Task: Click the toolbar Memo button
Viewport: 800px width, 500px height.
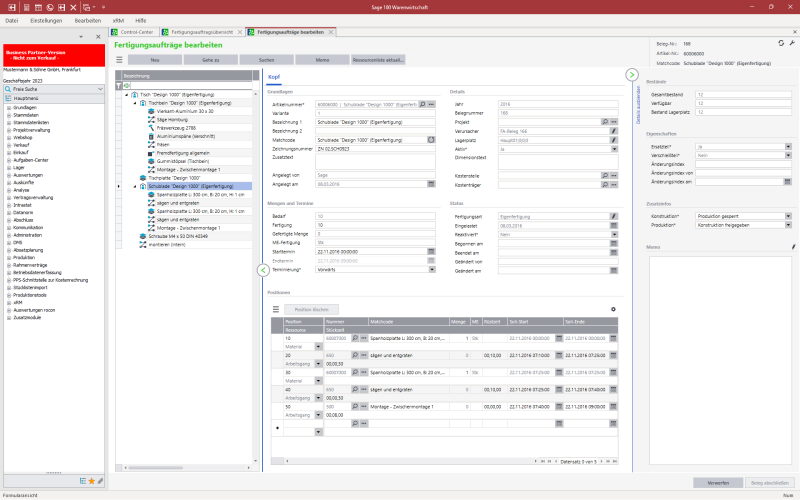Action: point(322,60)
